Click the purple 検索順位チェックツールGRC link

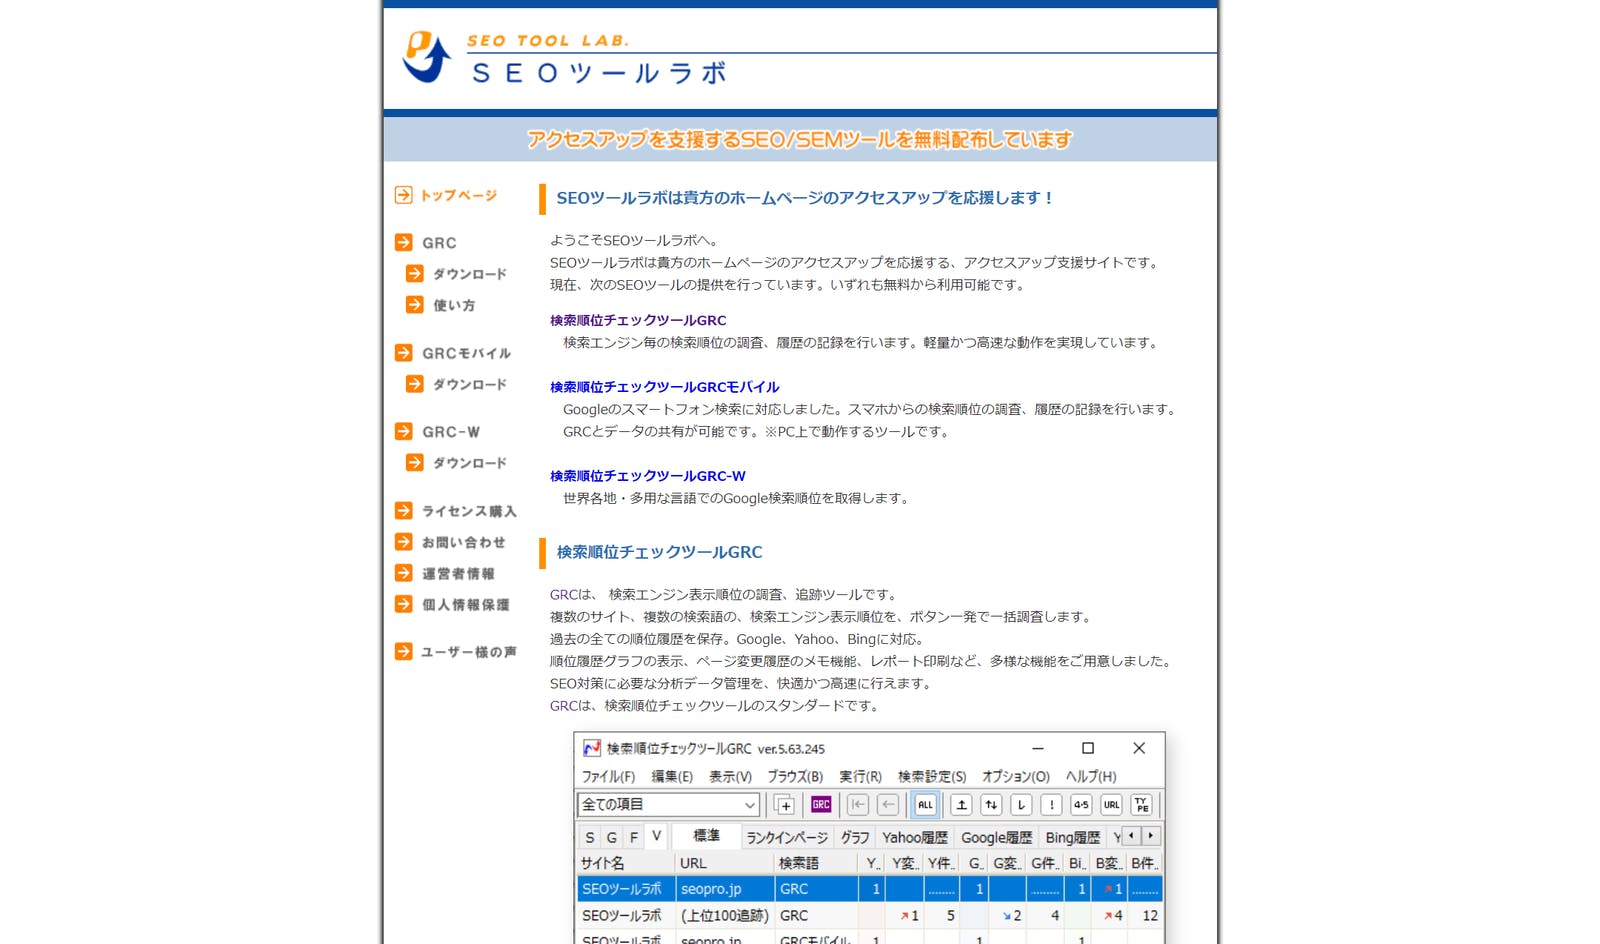coord(638,320)
